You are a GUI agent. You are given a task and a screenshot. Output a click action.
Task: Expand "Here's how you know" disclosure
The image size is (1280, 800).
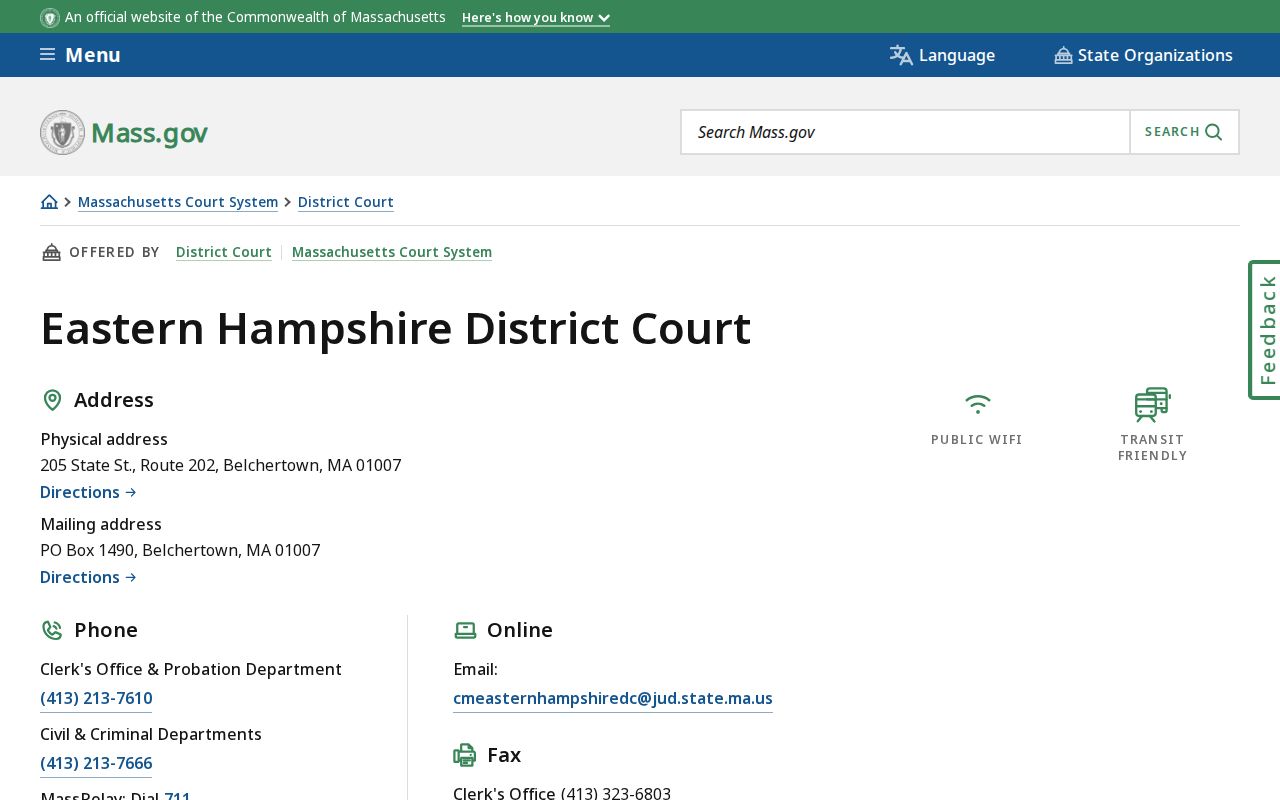click(536, 18)
